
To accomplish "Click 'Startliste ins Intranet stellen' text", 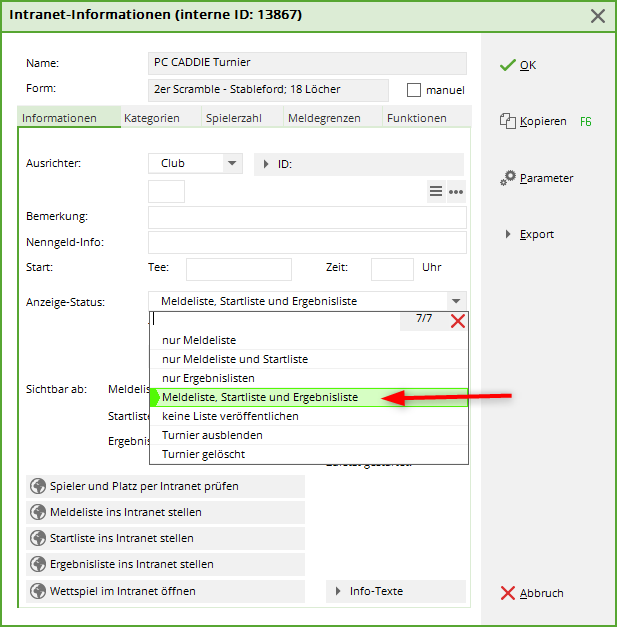I will coord(122,538).
